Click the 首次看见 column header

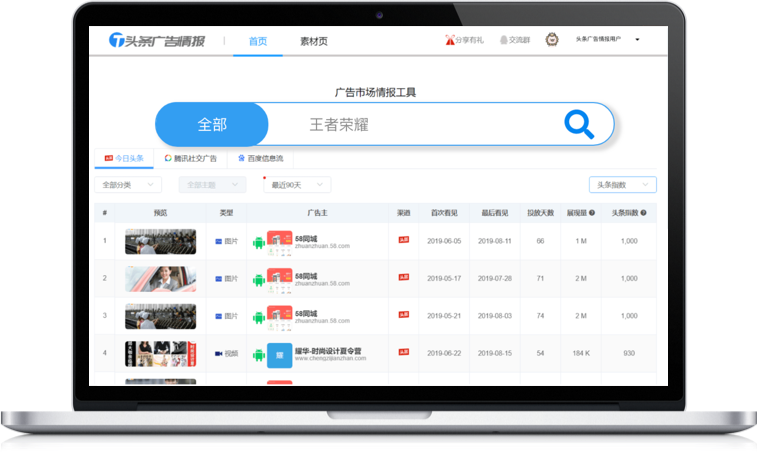[444, 213]
